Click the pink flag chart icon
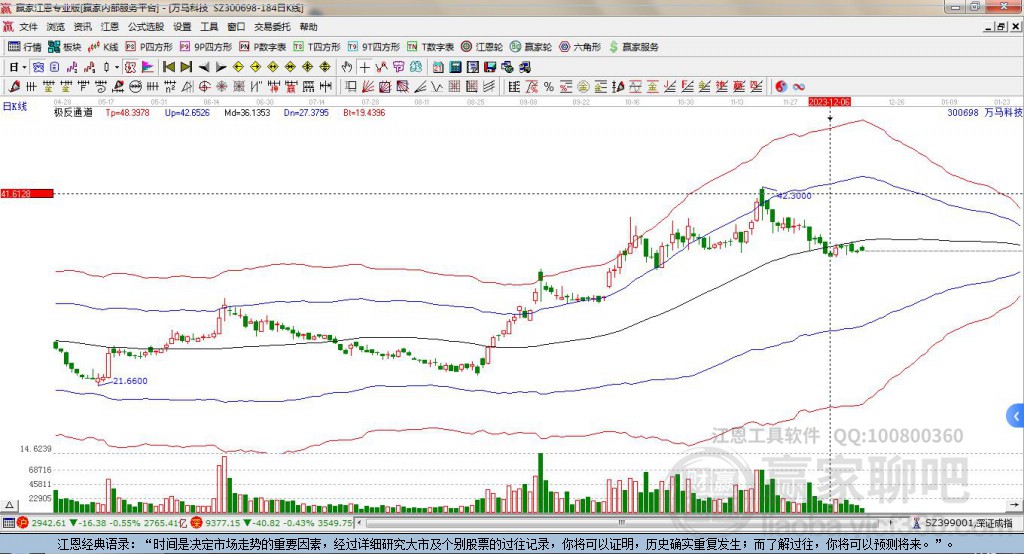1024x554 pixels. [x=148, y=67]
